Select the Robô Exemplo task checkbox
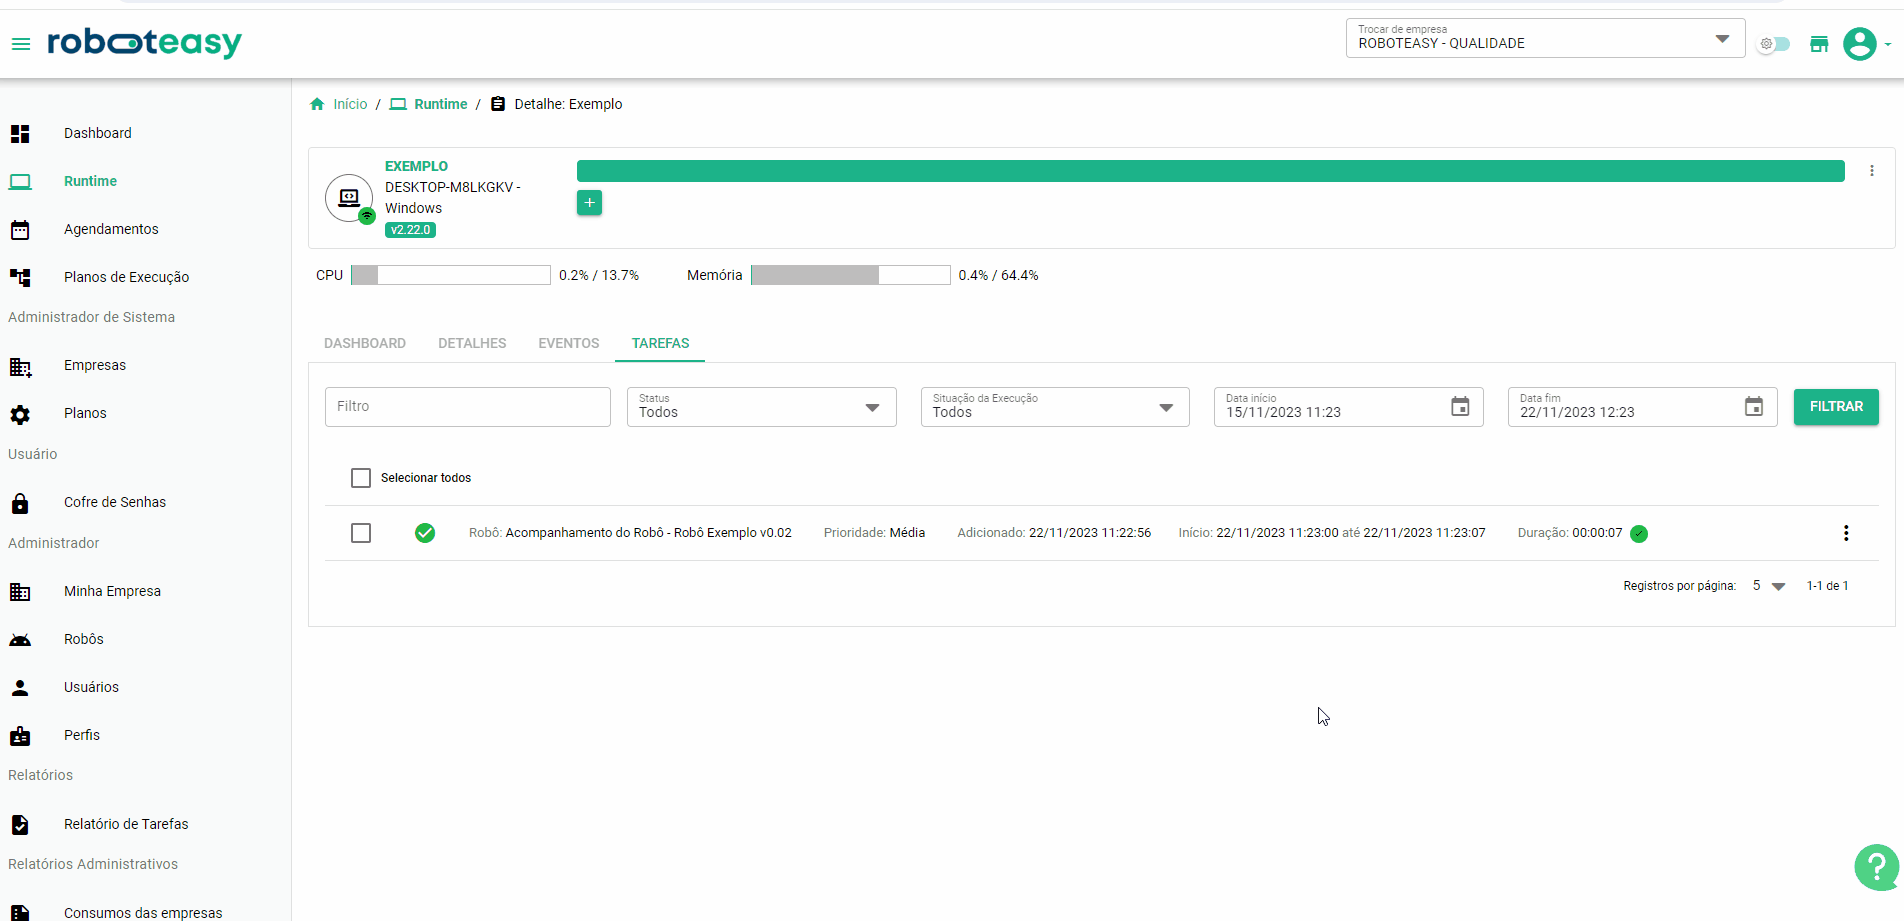Viewport: 1904px width, 921px height. pos(361,533)
